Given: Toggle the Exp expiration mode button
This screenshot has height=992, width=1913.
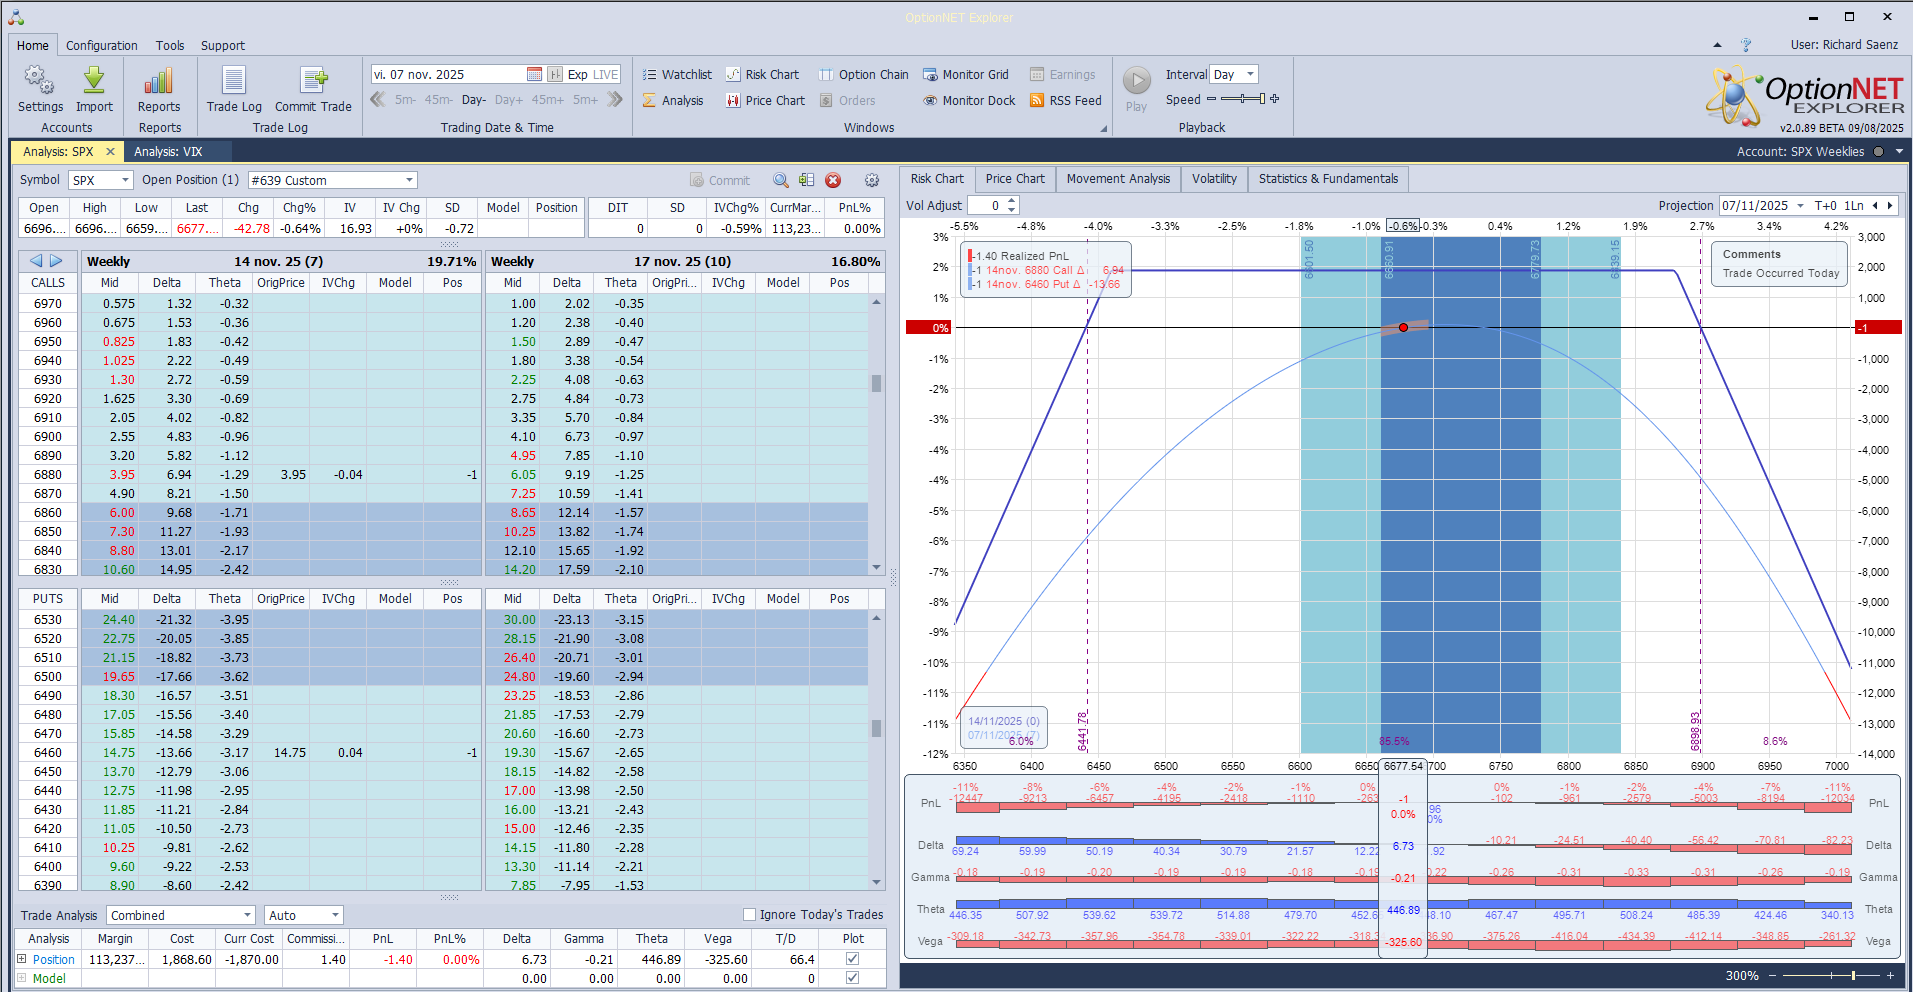Looking at the screenshot, I should pos(578,74).
